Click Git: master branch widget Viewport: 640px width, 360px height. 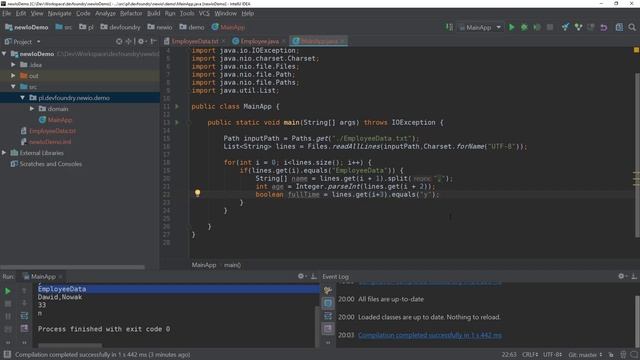tap(585, 355)
